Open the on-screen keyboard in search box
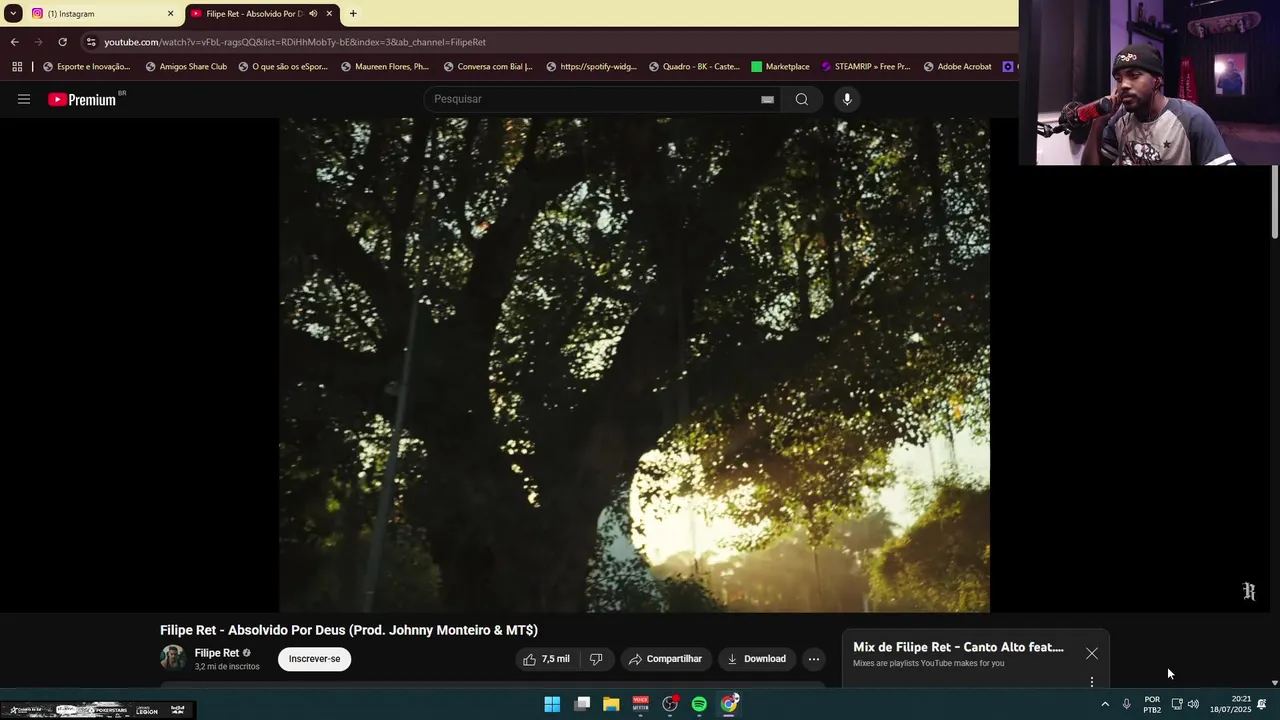This screenshot has width=1280, height=720. [767, 99]
